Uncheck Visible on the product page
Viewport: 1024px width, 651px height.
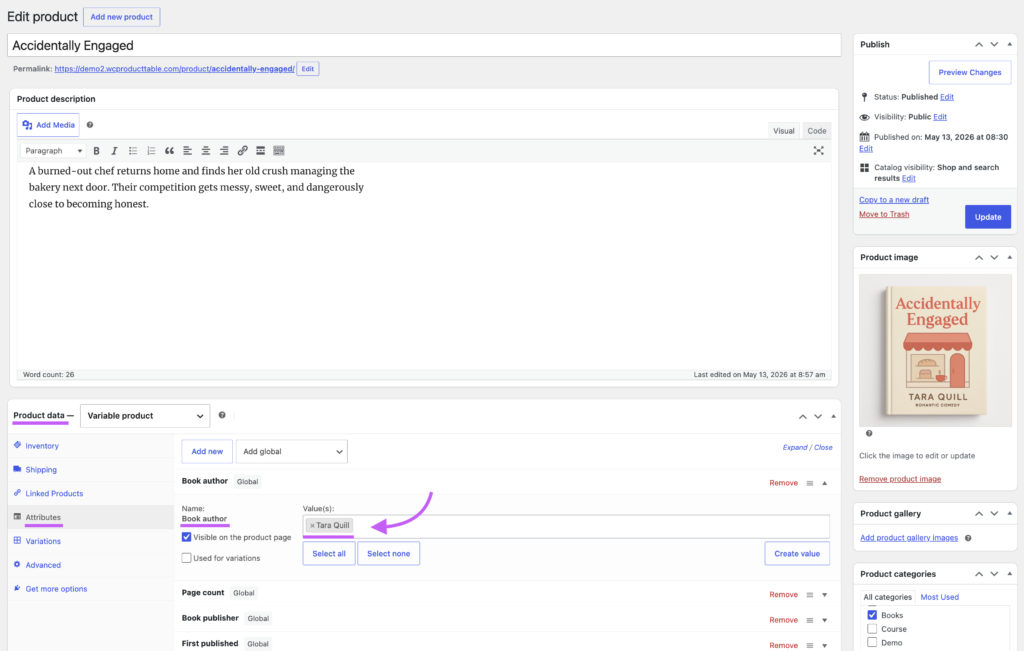coord(187,537)
